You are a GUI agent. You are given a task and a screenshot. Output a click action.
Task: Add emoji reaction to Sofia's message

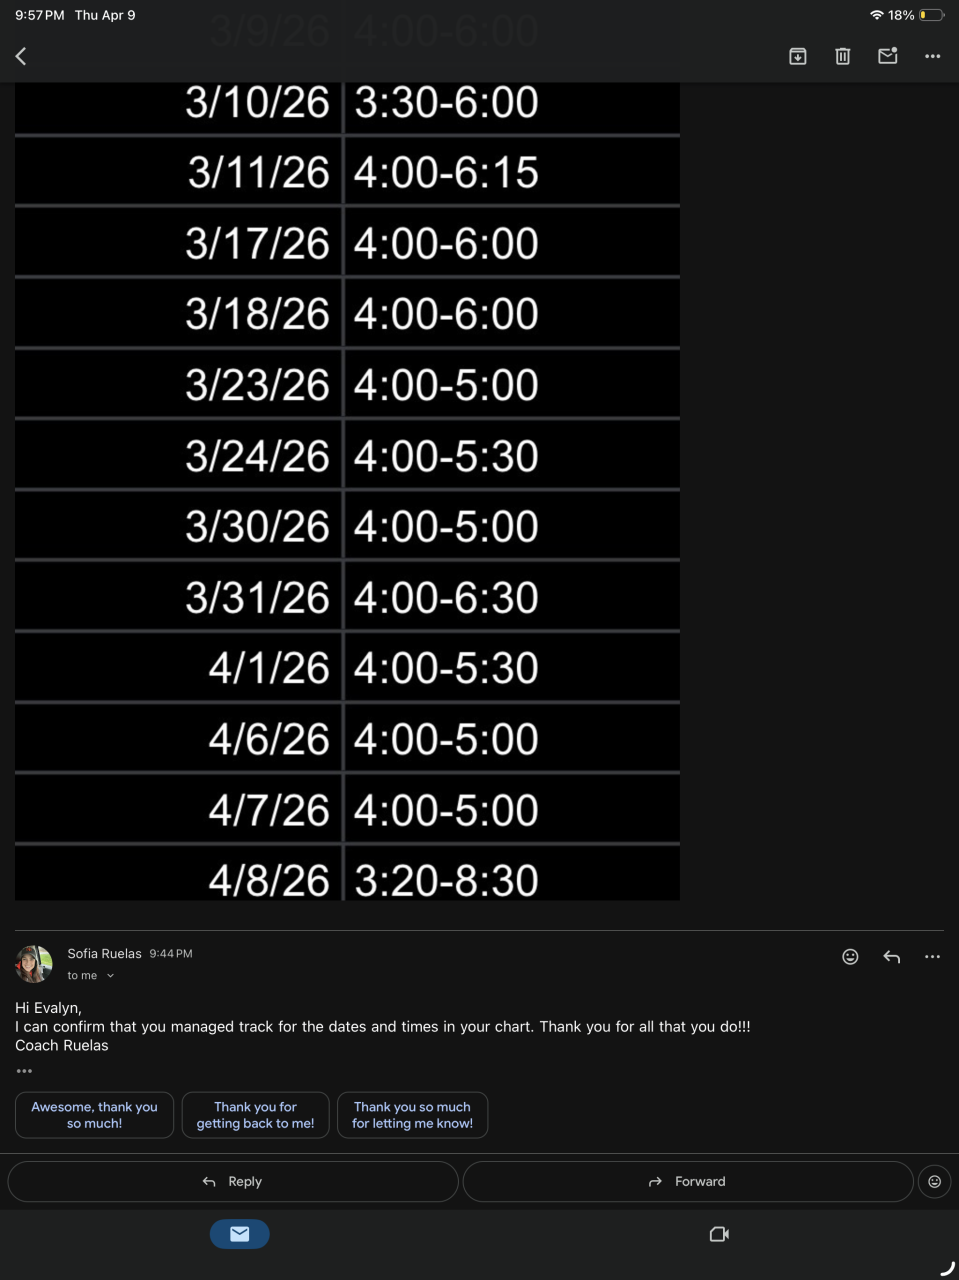coord(850,957)
